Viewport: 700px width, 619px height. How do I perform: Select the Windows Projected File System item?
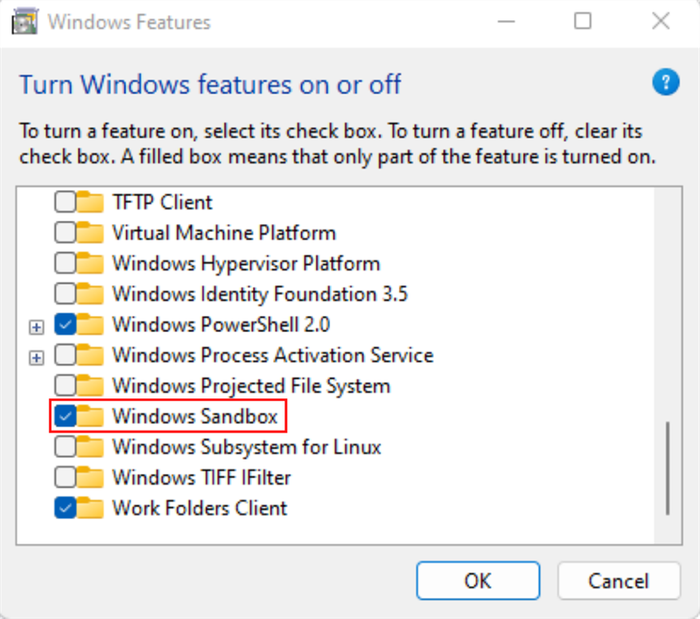251,386
